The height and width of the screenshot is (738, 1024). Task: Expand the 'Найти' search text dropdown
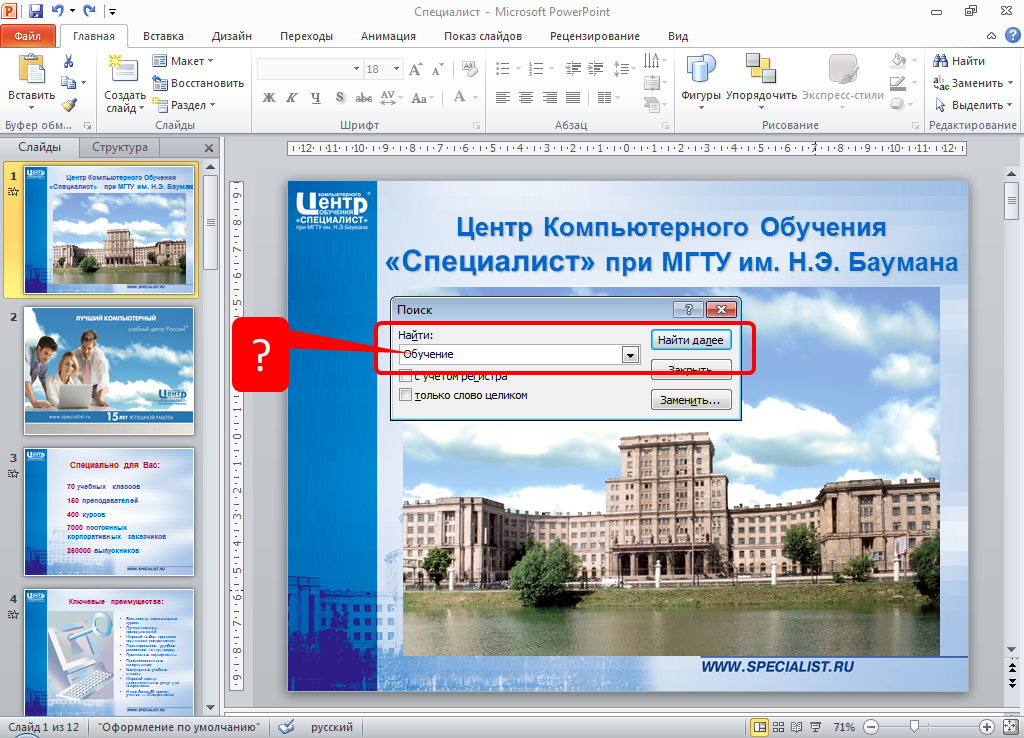point(630,355)
